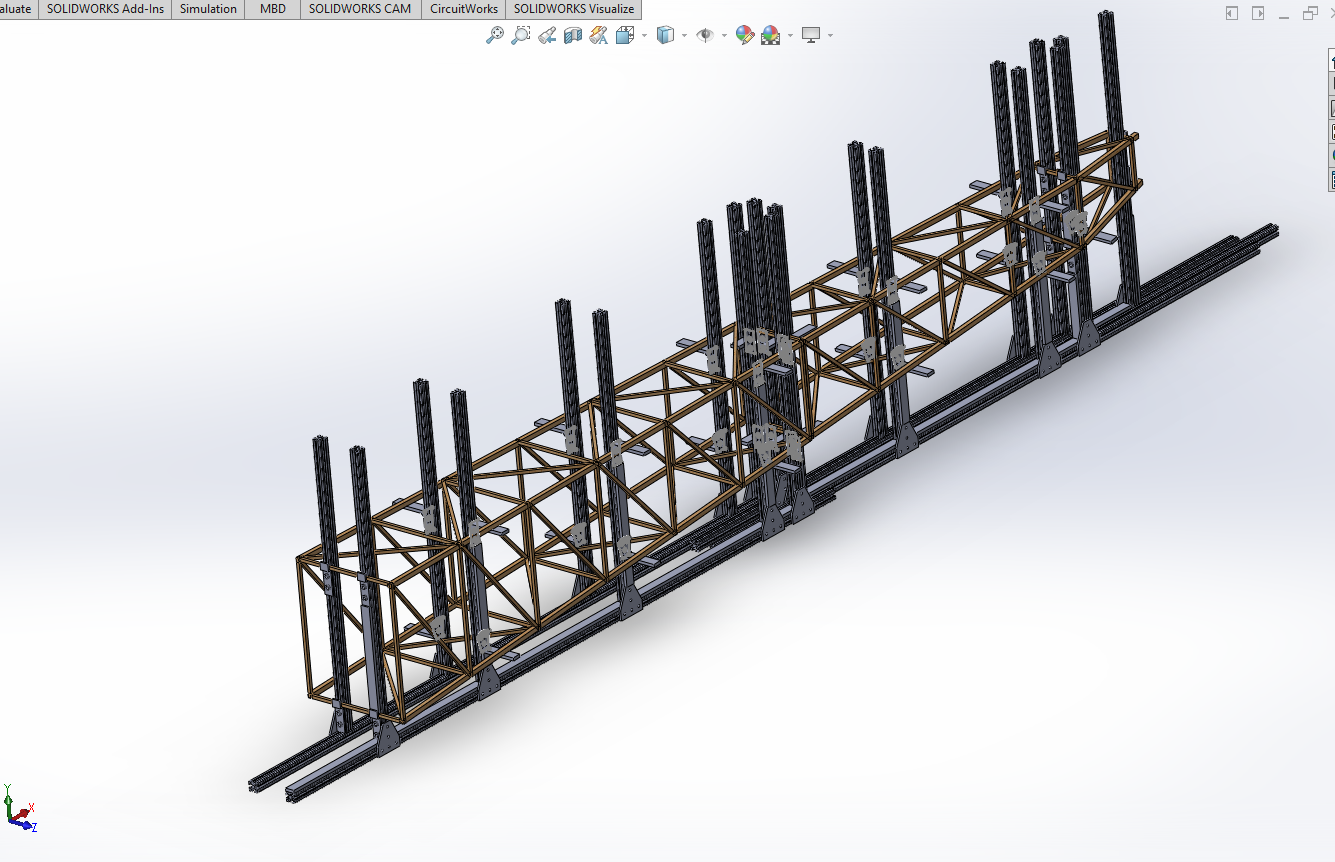Expand the View Orientation dropdown arrow
The width and height of the screenshot is (1335, 862).
pyautogui.click(x=644, y=35)
